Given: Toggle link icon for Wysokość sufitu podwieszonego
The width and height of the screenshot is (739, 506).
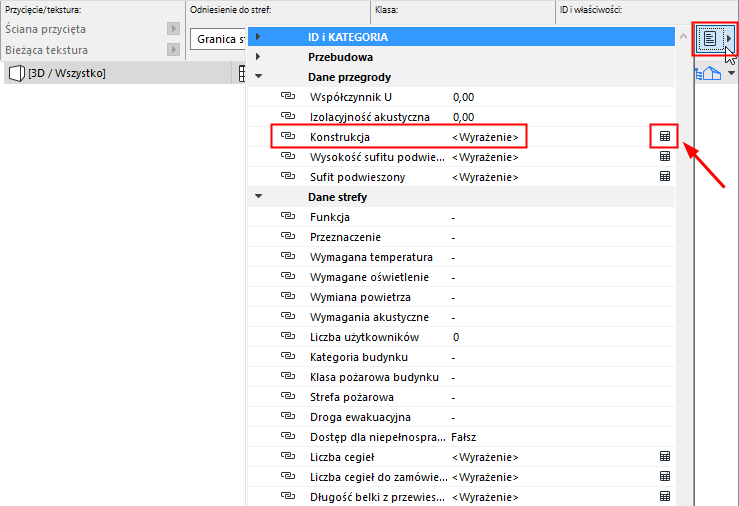Looking at the screenshot, I should click(x=287, y=156).
